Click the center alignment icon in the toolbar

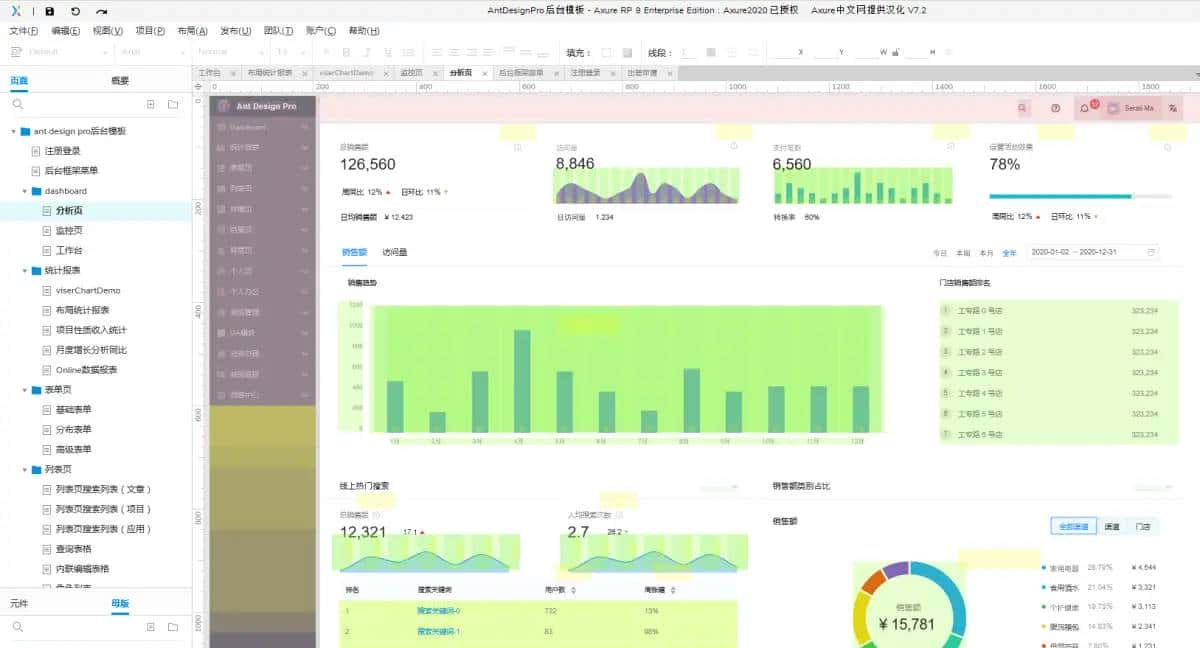click(453, 51)
